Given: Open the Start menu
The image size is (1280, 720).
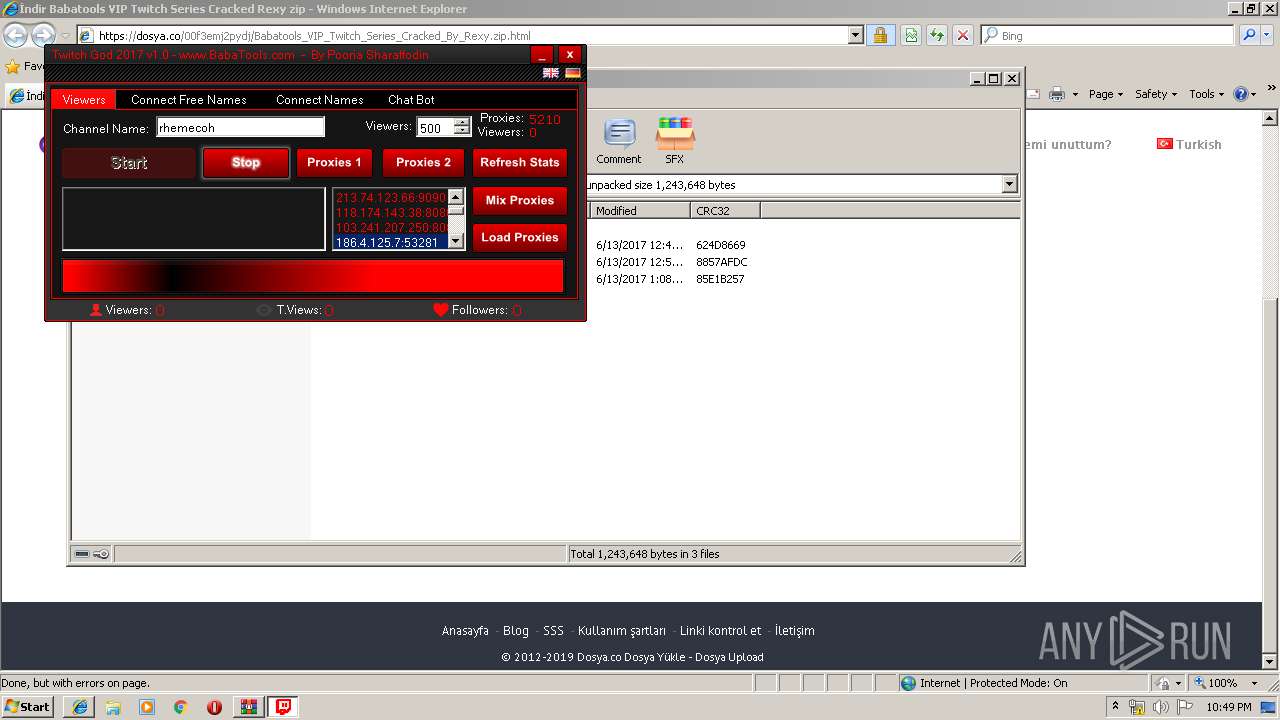Looking at the screenshot, I should coord(27,706).
